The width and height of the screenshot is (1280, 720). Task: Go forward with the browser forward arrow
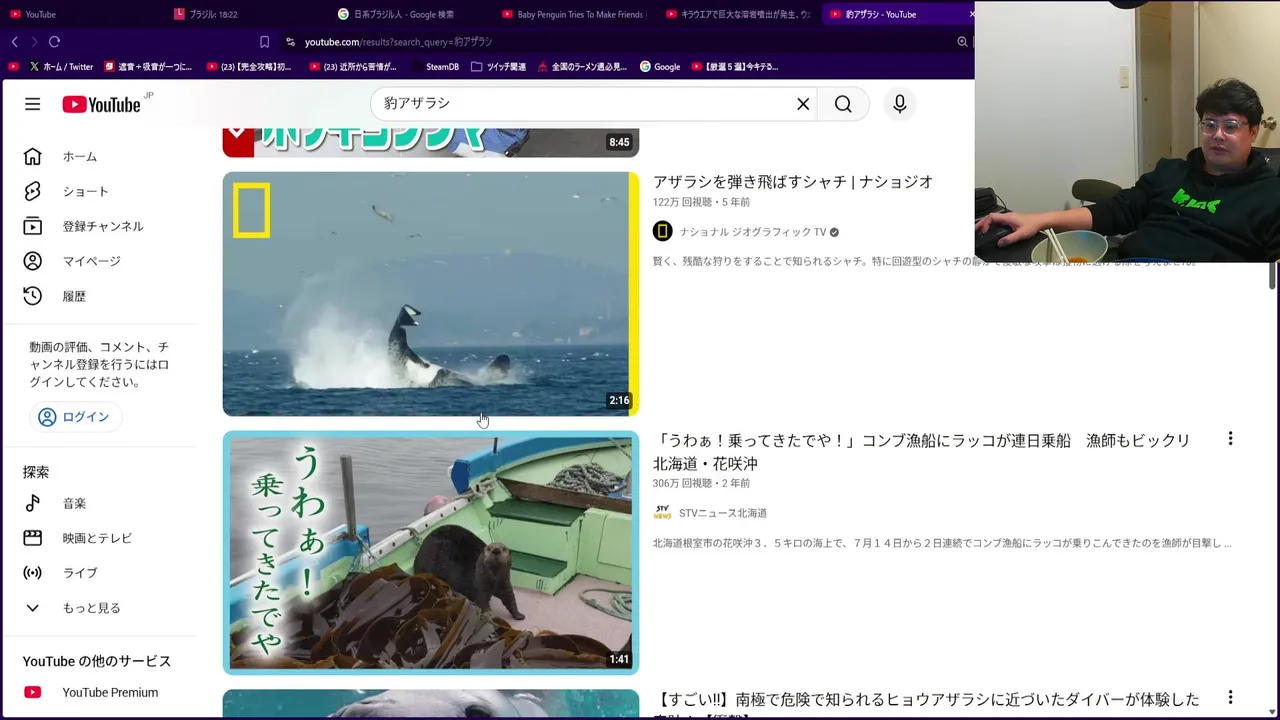pos(33,42)
